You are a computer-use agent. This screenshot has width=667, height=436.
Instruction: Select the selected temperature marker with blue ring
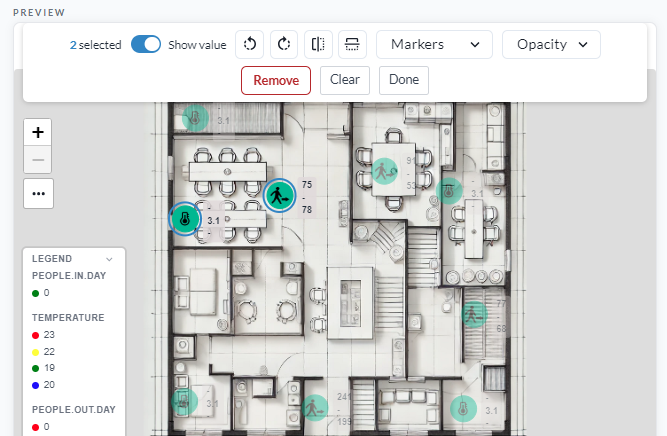click(185, 219)
